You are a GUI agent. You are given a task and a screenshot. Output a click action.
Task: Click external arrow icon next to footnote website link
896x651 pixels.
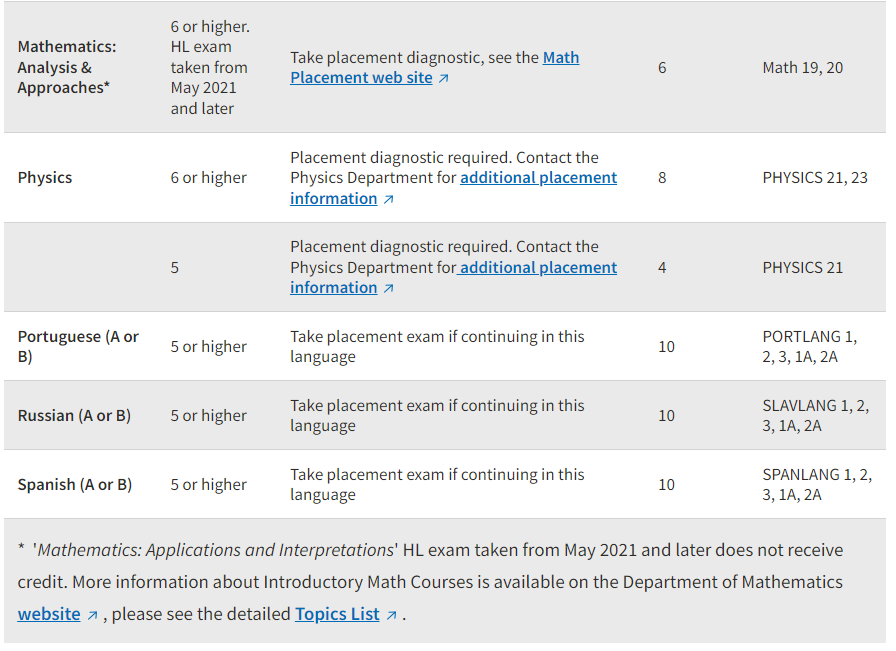click(x=92, y=616)
